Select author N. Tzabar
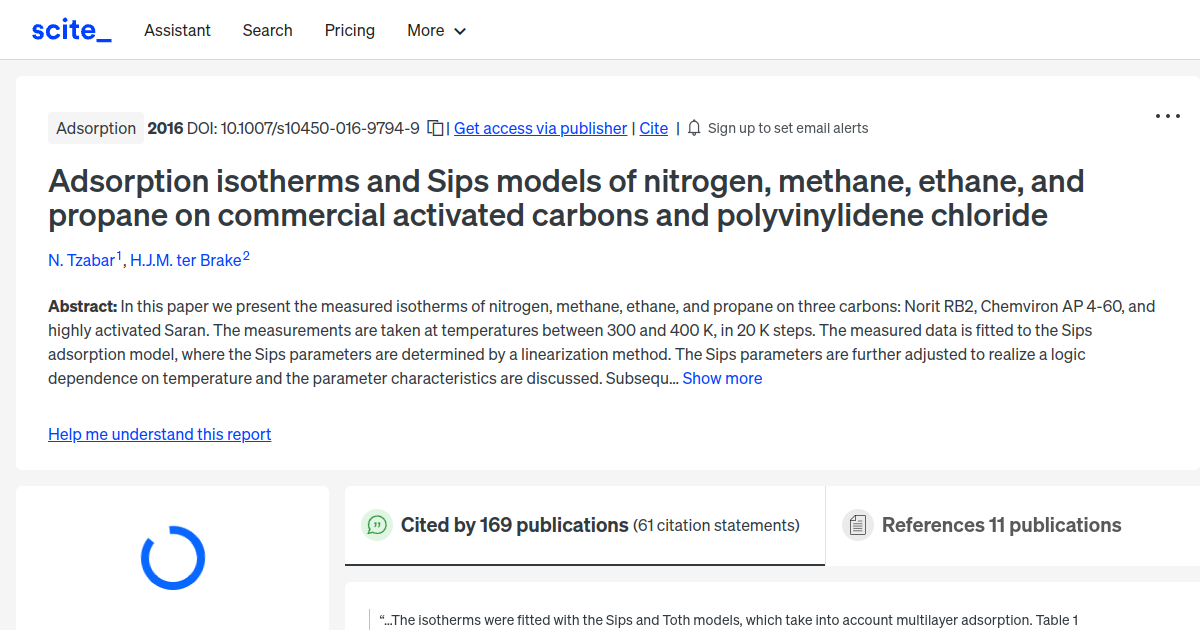This screenshot has width=1200, height=630. tap(80, 260)
